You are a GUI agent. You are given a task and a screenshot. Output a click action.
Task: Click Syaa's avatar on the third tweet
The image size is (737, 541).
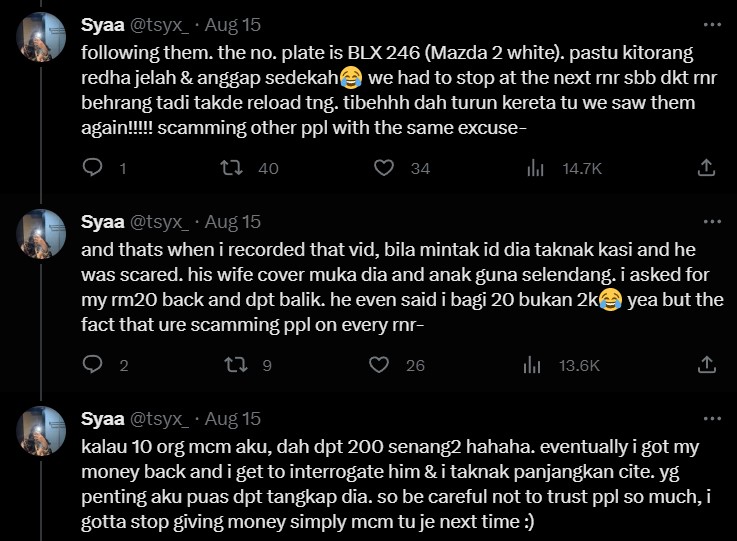click(x=43, y=434)
